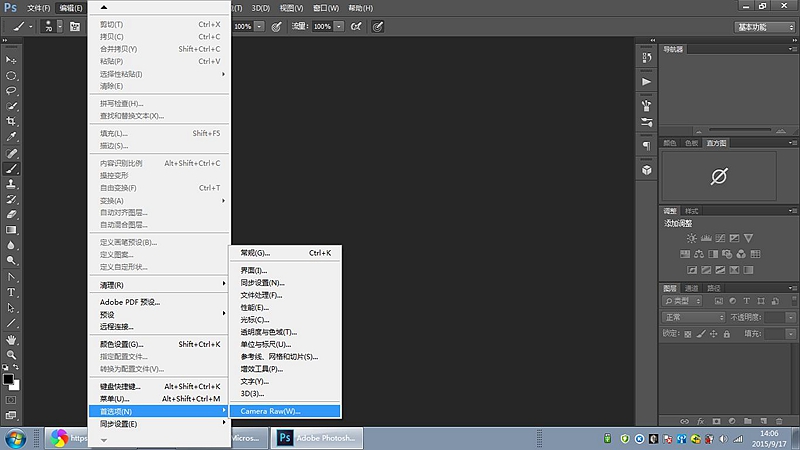Click the background color swatch
Image resolution: width=800 pixels, height=450 pixels.
point(15,386)
